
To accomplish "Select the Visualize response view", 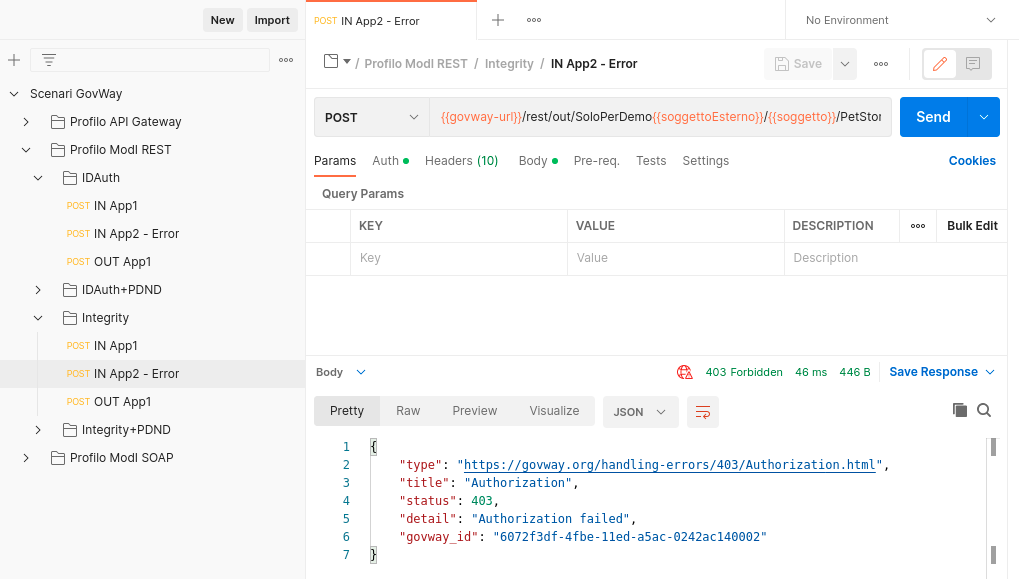I will click(x=554, y=411).
